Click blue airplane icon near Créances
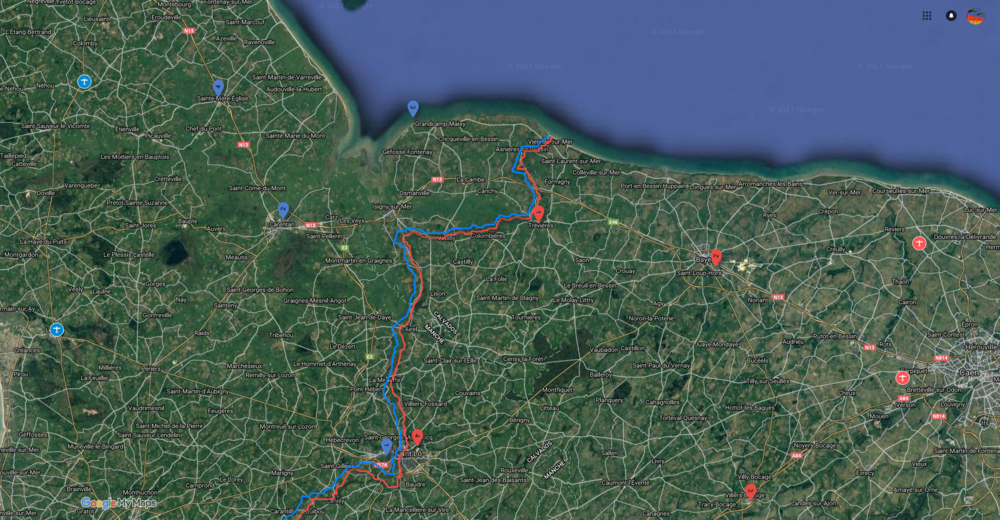The height and width of the screenshot is (520, 1000). [57, 330]
